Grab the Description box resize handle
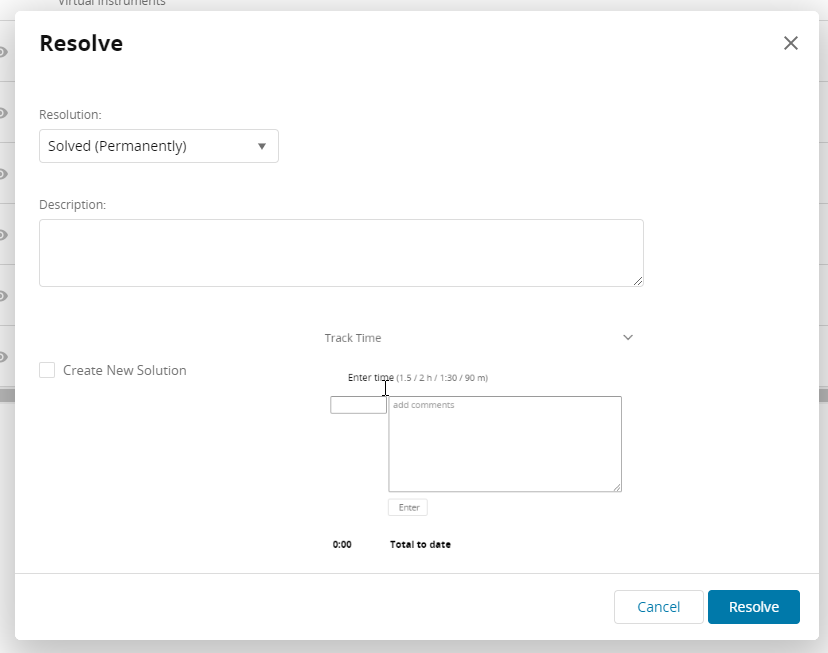The width and height of the screenshot is (828, 653). pos(638,281)
